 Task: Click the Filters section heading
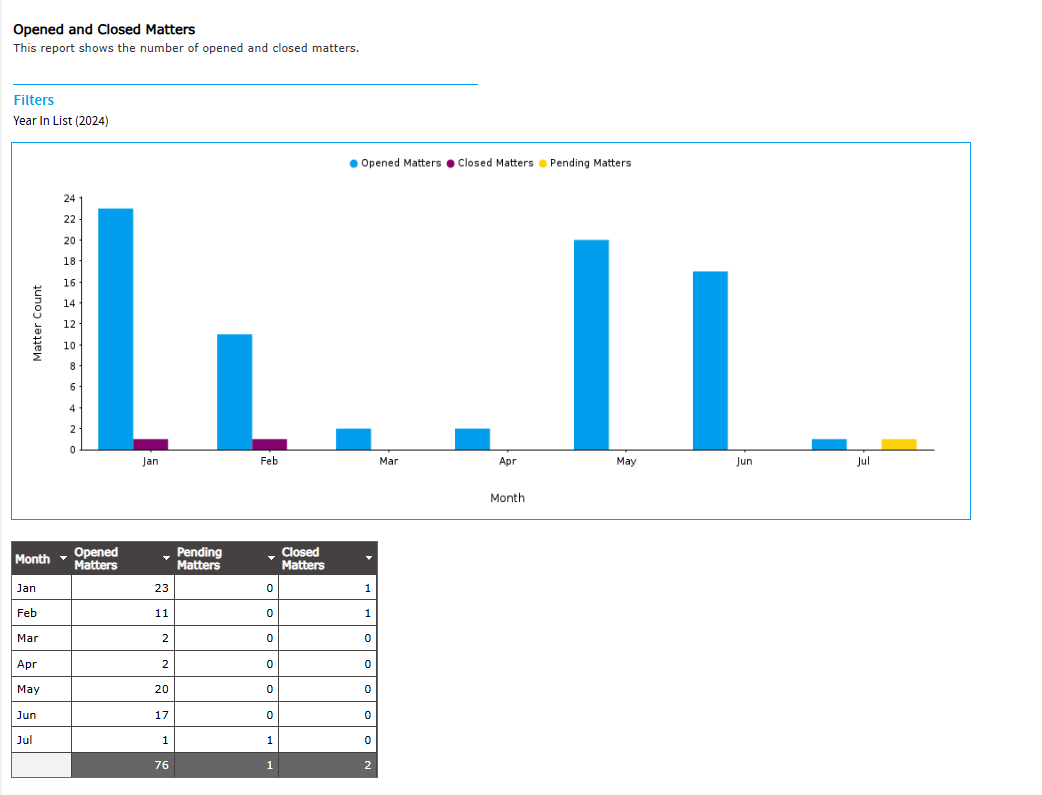[x=34, y=100]
